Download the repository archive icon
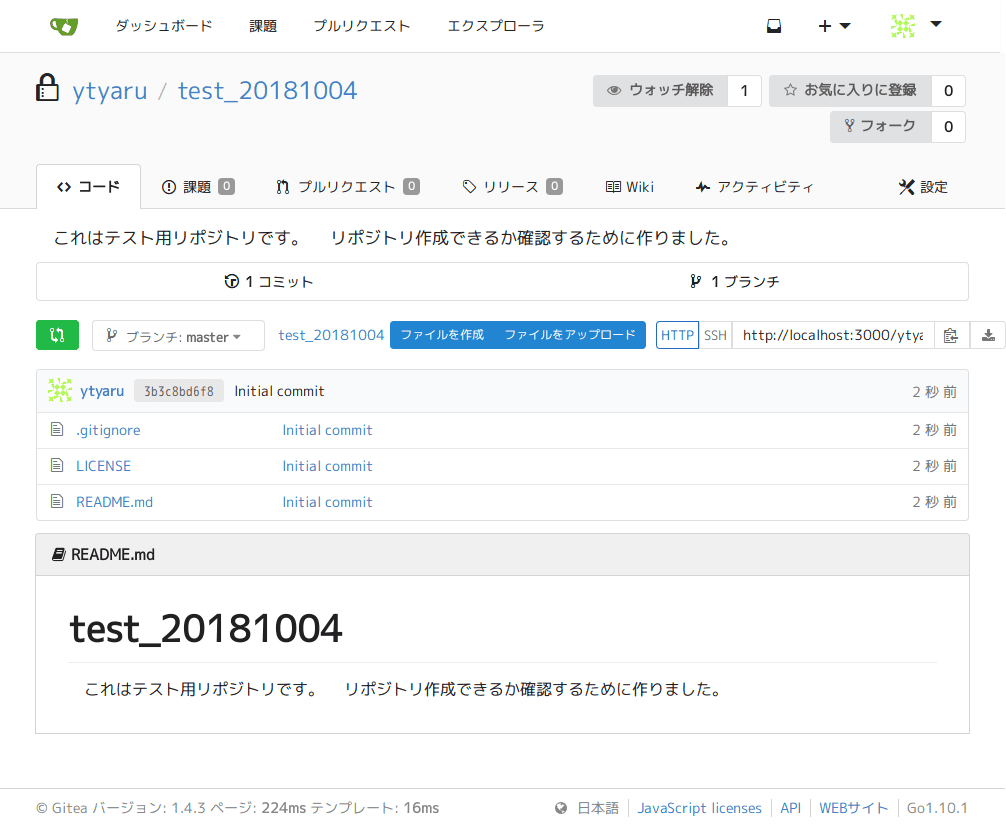The height and width of the screenshot is (828, 1006). pos(987,335)
